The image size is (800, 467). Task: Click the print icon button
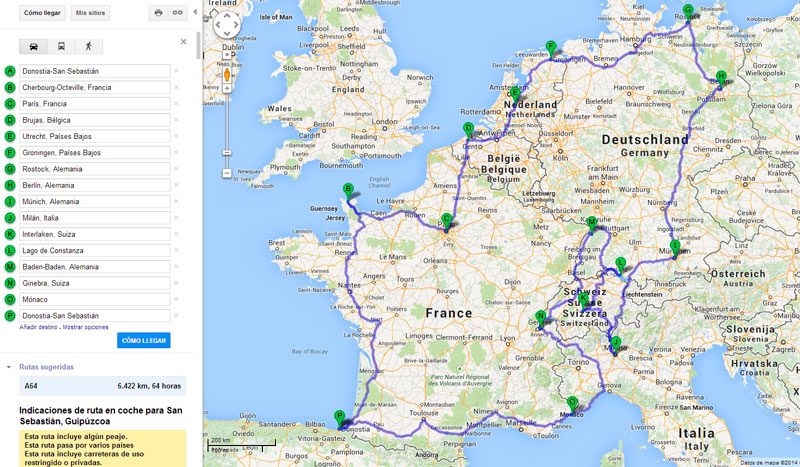point(158,13)
